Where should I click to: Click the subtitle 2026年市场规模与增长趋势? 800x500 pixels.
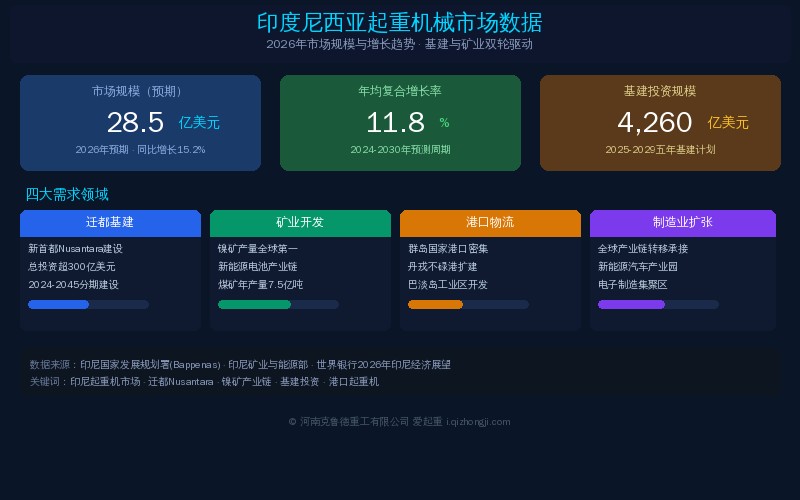pyautogui.click(x=340, y=44)
